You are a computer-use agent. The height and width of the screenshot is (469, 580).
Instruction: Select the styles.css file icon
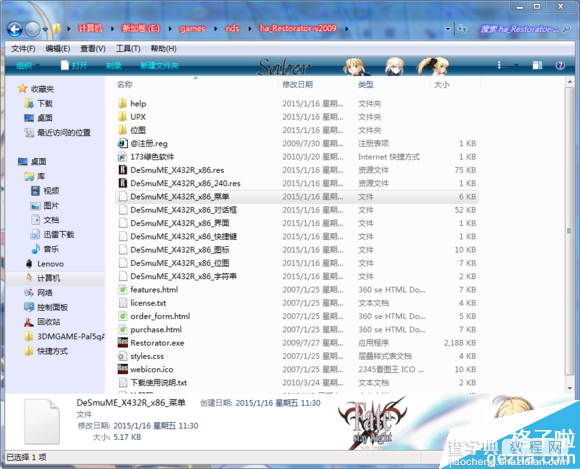pos(122,356)
